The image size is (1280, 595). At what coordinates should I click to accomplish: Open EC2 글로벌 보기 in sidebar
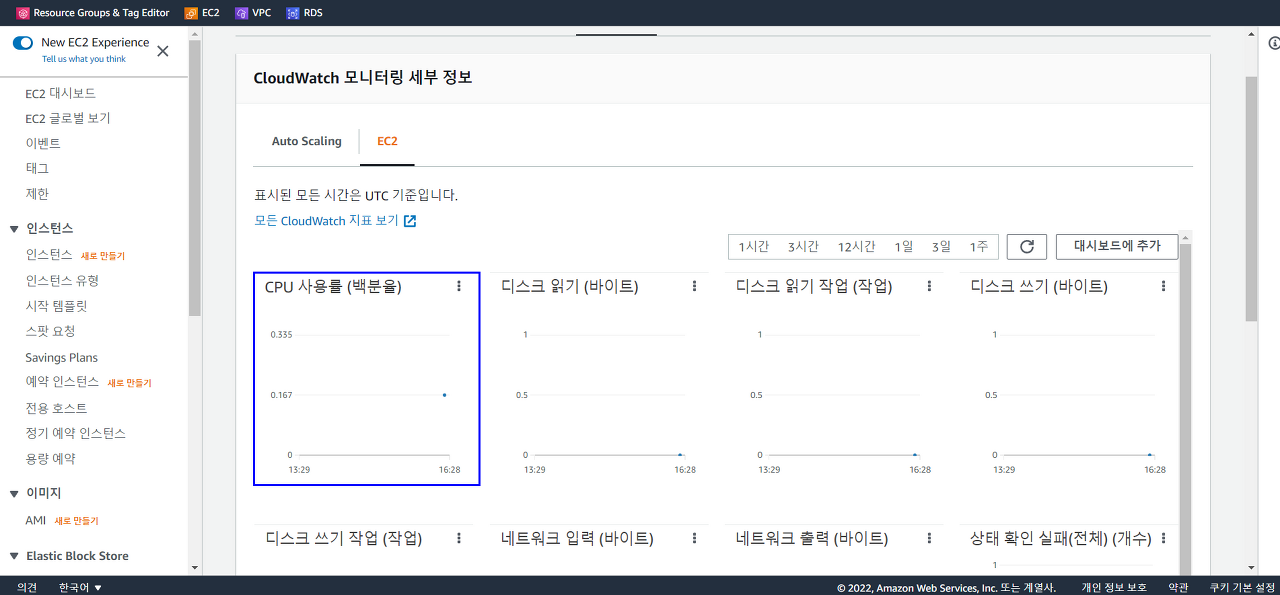coord(68,118)
